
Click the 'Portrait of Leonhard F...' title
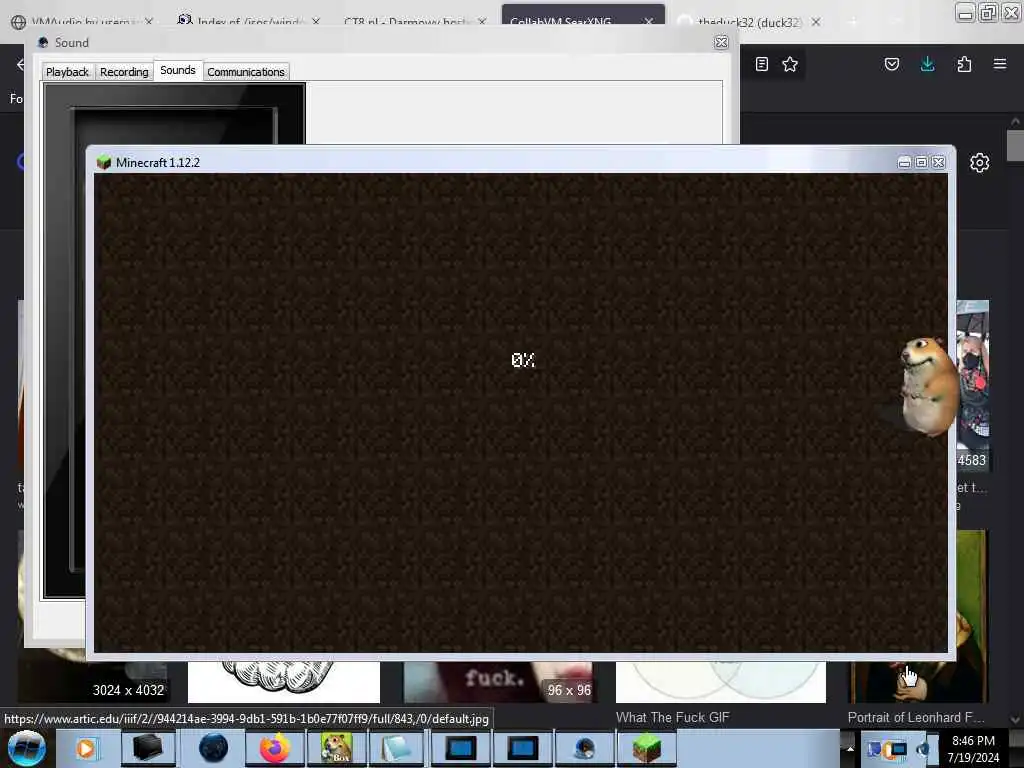click(x=916, y=717)
